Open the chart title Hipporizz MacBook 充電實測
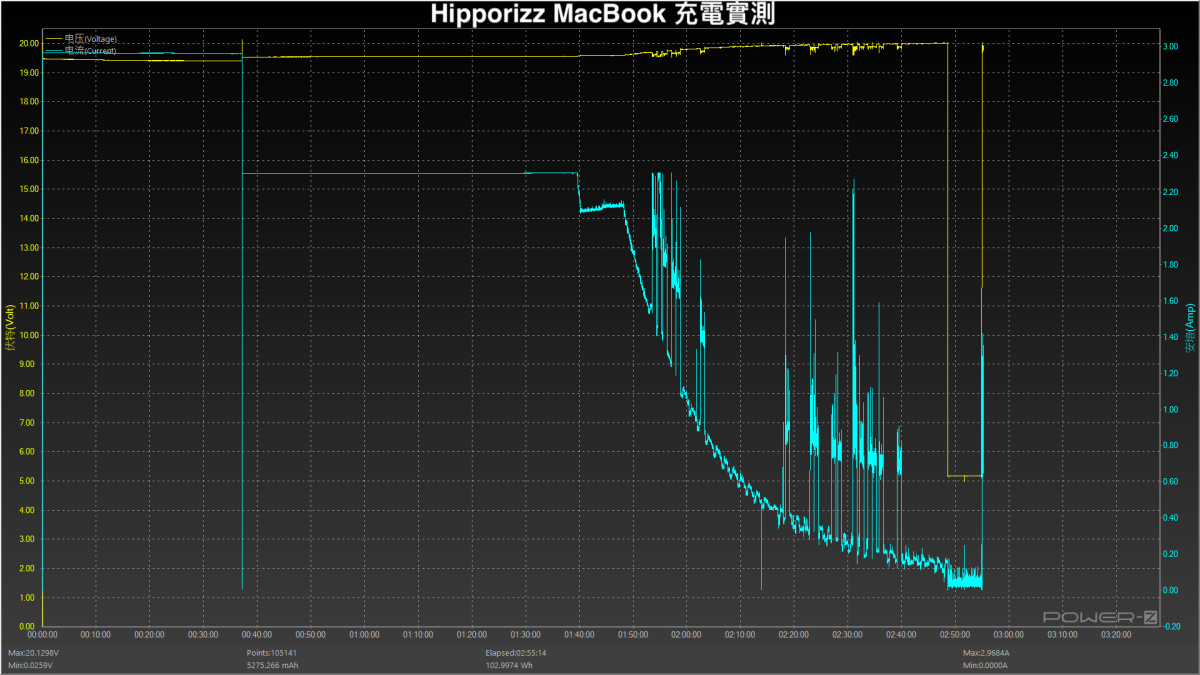Screen dimensions: 1200x675 click(600, 14)
